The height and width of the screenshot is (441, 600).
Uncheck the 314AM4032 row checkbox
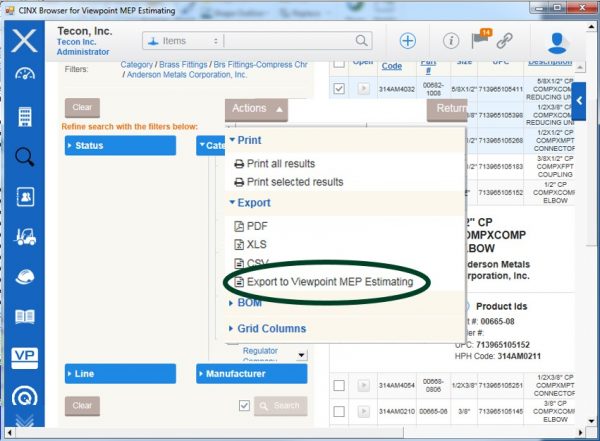(x=339, y=89)
